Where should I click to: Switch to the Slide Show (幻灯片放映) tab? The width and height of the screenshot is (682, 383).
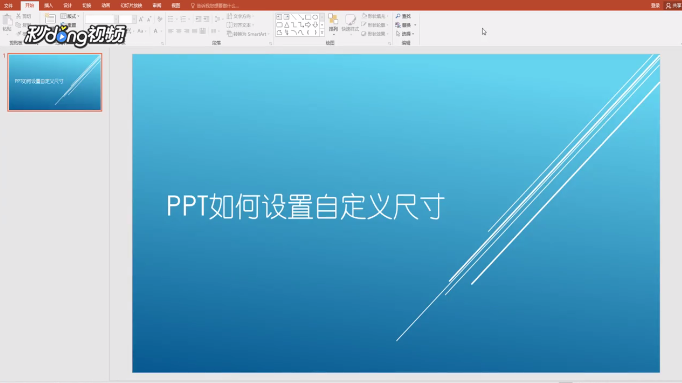coord(131,6)
